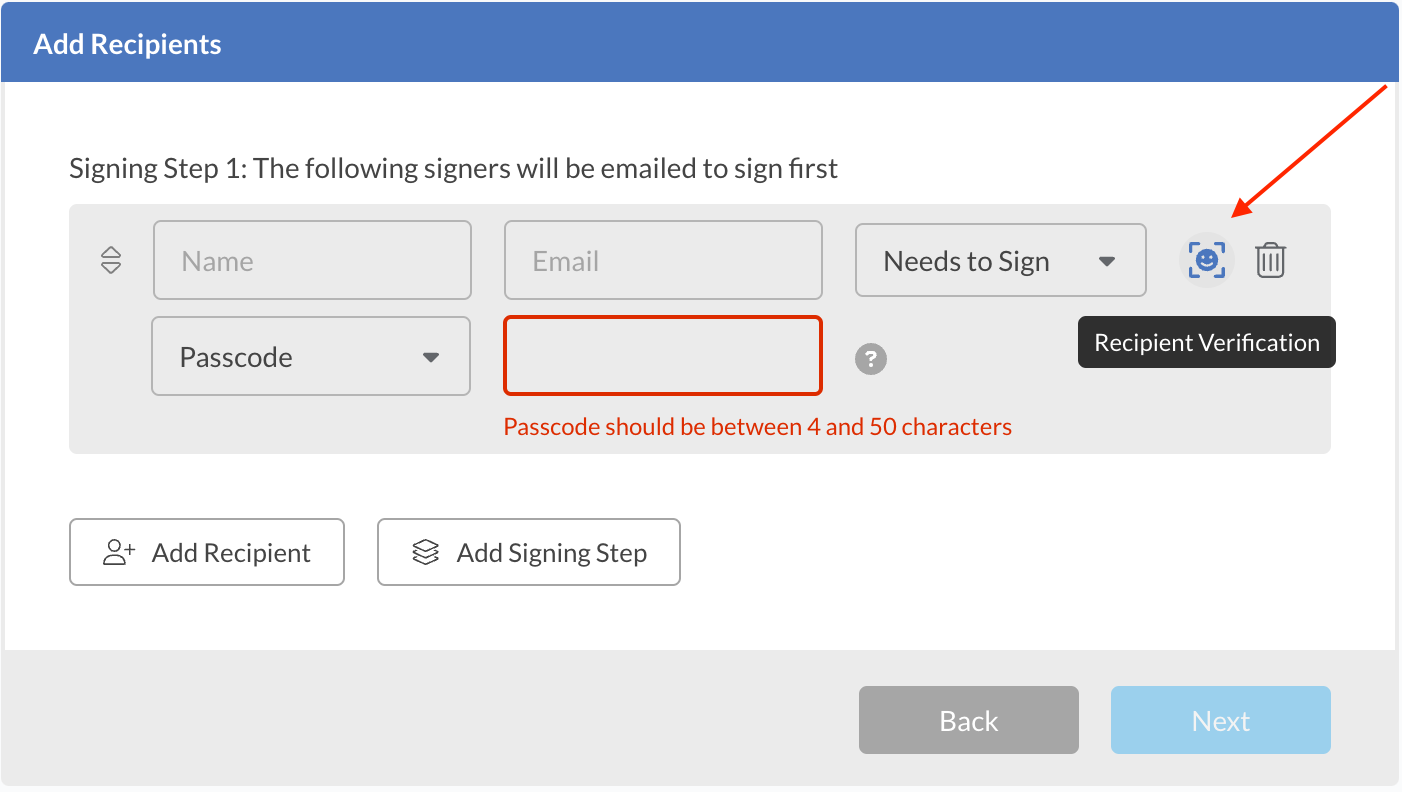Viewport: 1402px width, 792px height.
Task: Click the Recipient Verification face icon
Action: 1206,260
